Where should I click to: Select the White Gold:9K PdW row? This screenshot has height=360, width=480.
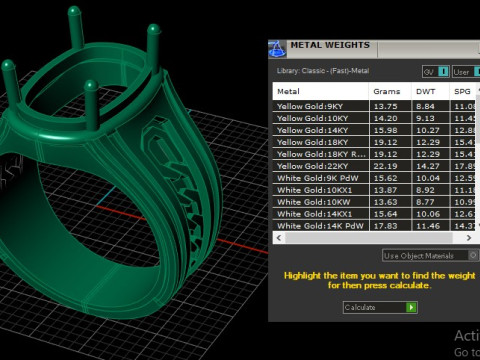point(374,178)
